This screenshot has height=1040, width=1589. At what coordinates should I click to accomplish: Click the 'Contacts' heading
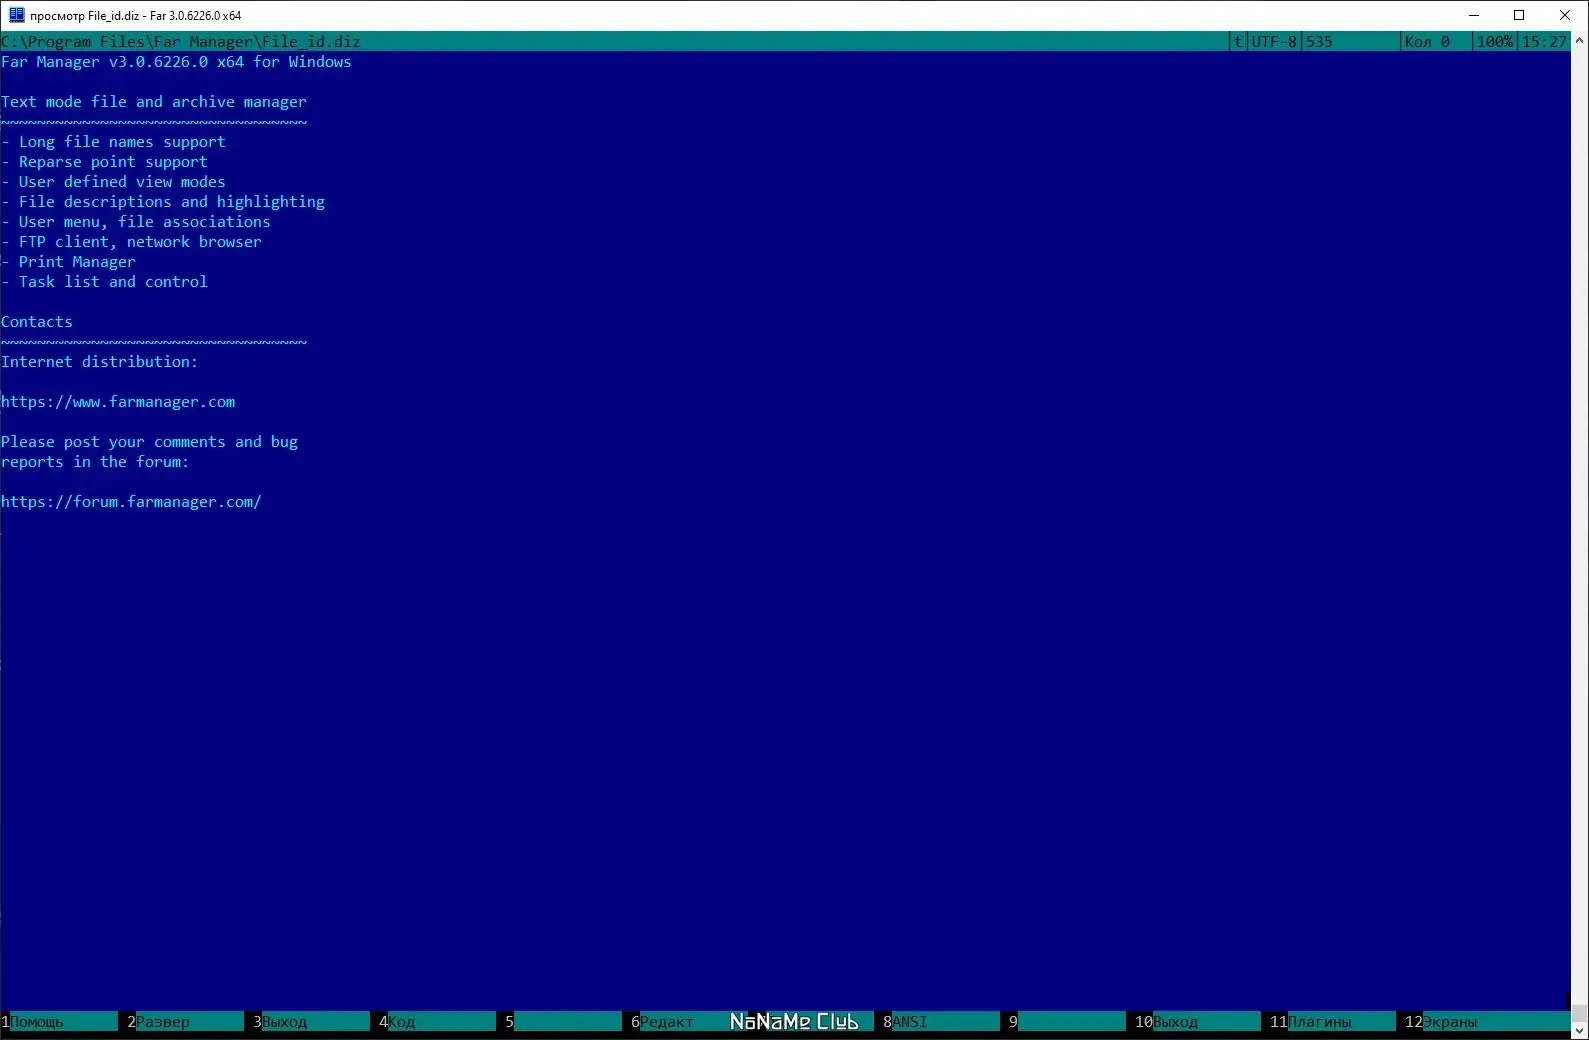point(37,322)
